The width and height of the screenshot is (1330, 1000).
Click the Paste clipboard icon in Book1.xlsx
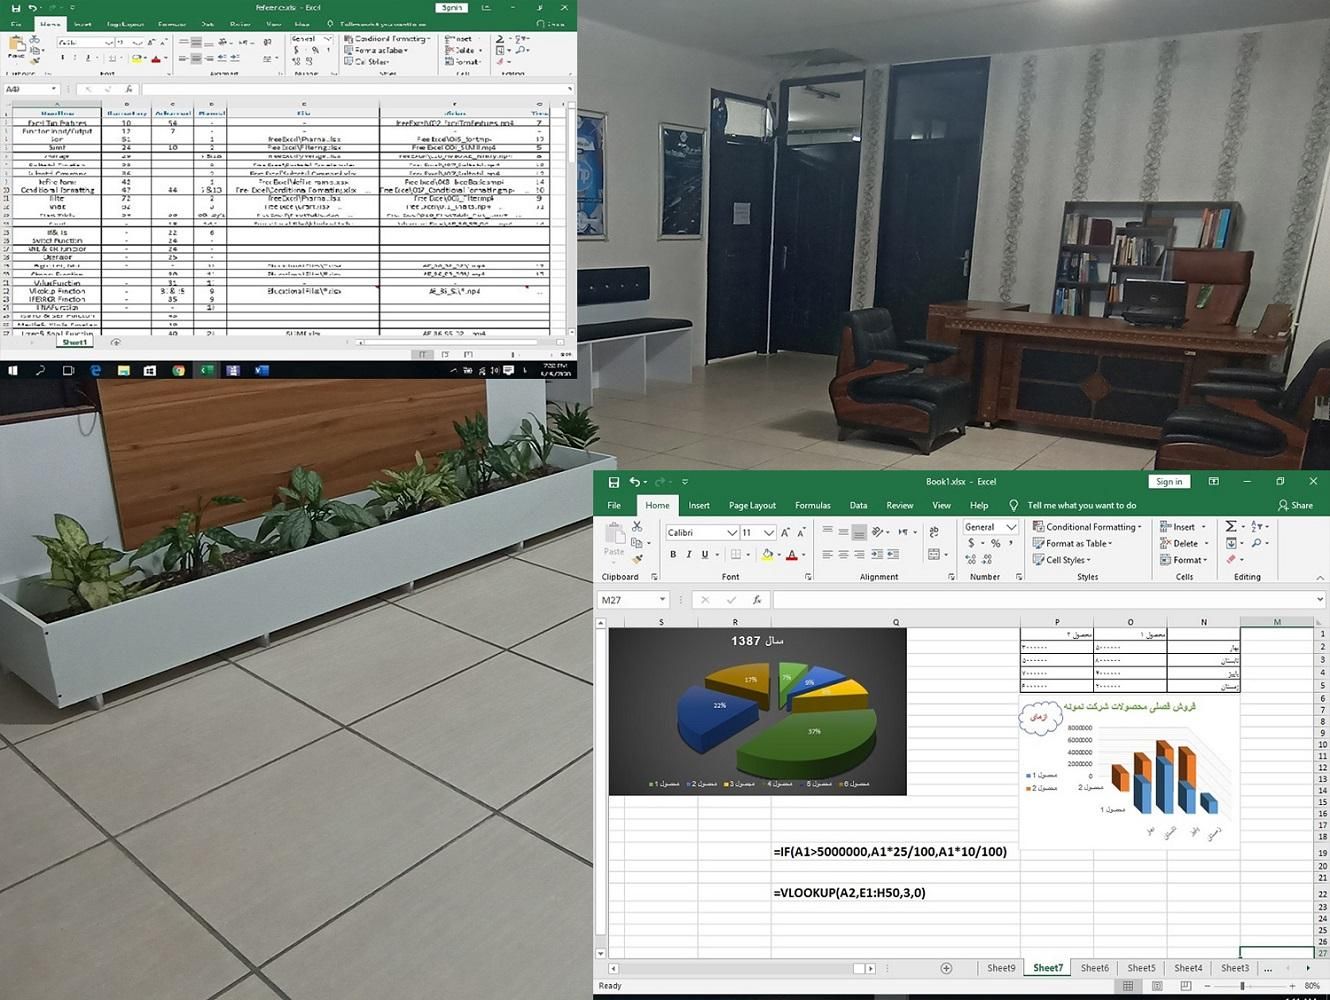pyautogui.click(x=614, y=535)
